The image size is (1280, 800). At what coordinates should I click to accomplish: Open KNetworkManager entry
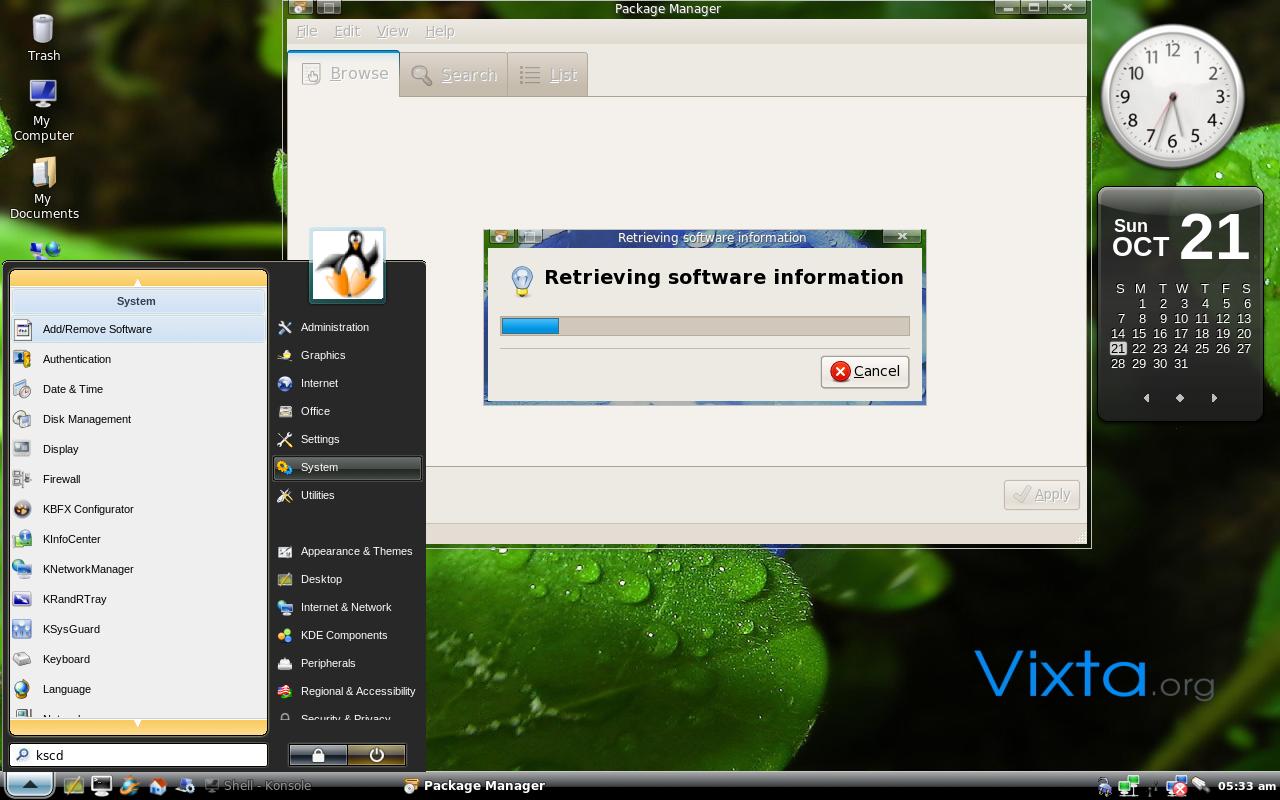coord(138,569)
